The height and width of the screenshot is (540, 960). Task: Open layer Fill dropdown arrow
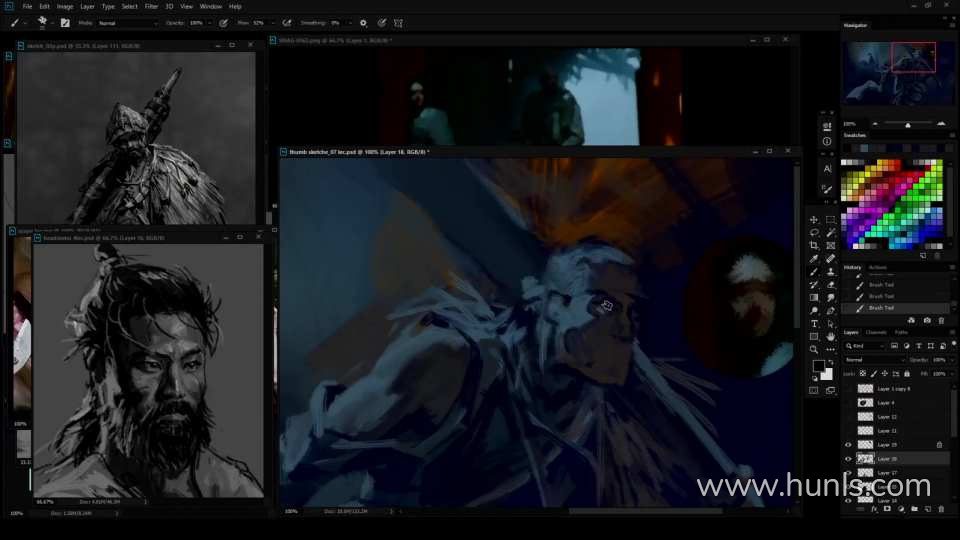950,373
